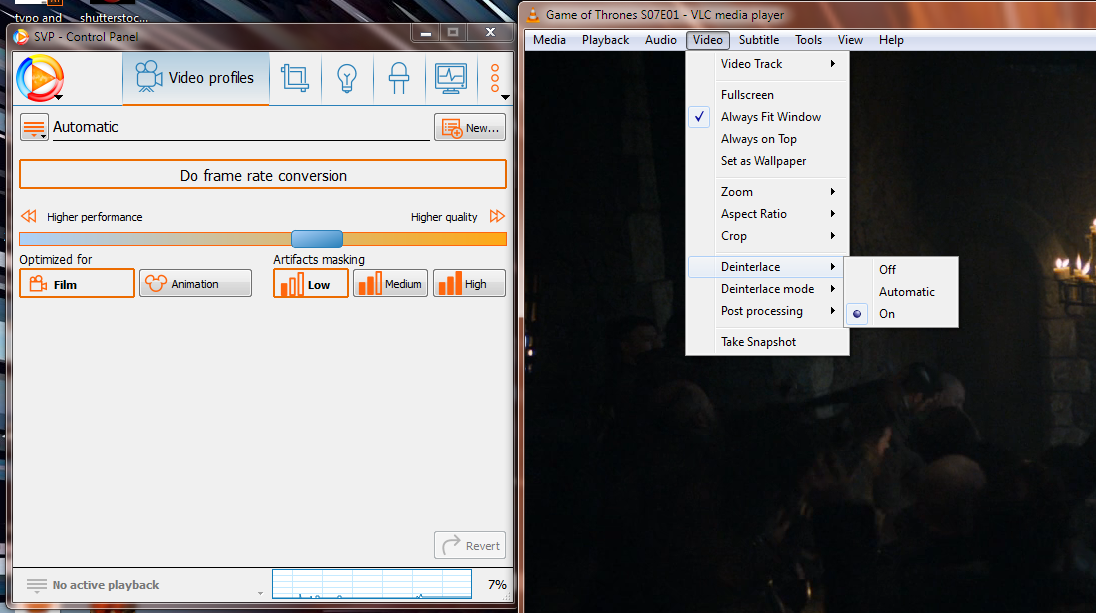Click the SVP logo main menu icon
The height and width of the screenshot is (613, 1096).
point(40,77)
